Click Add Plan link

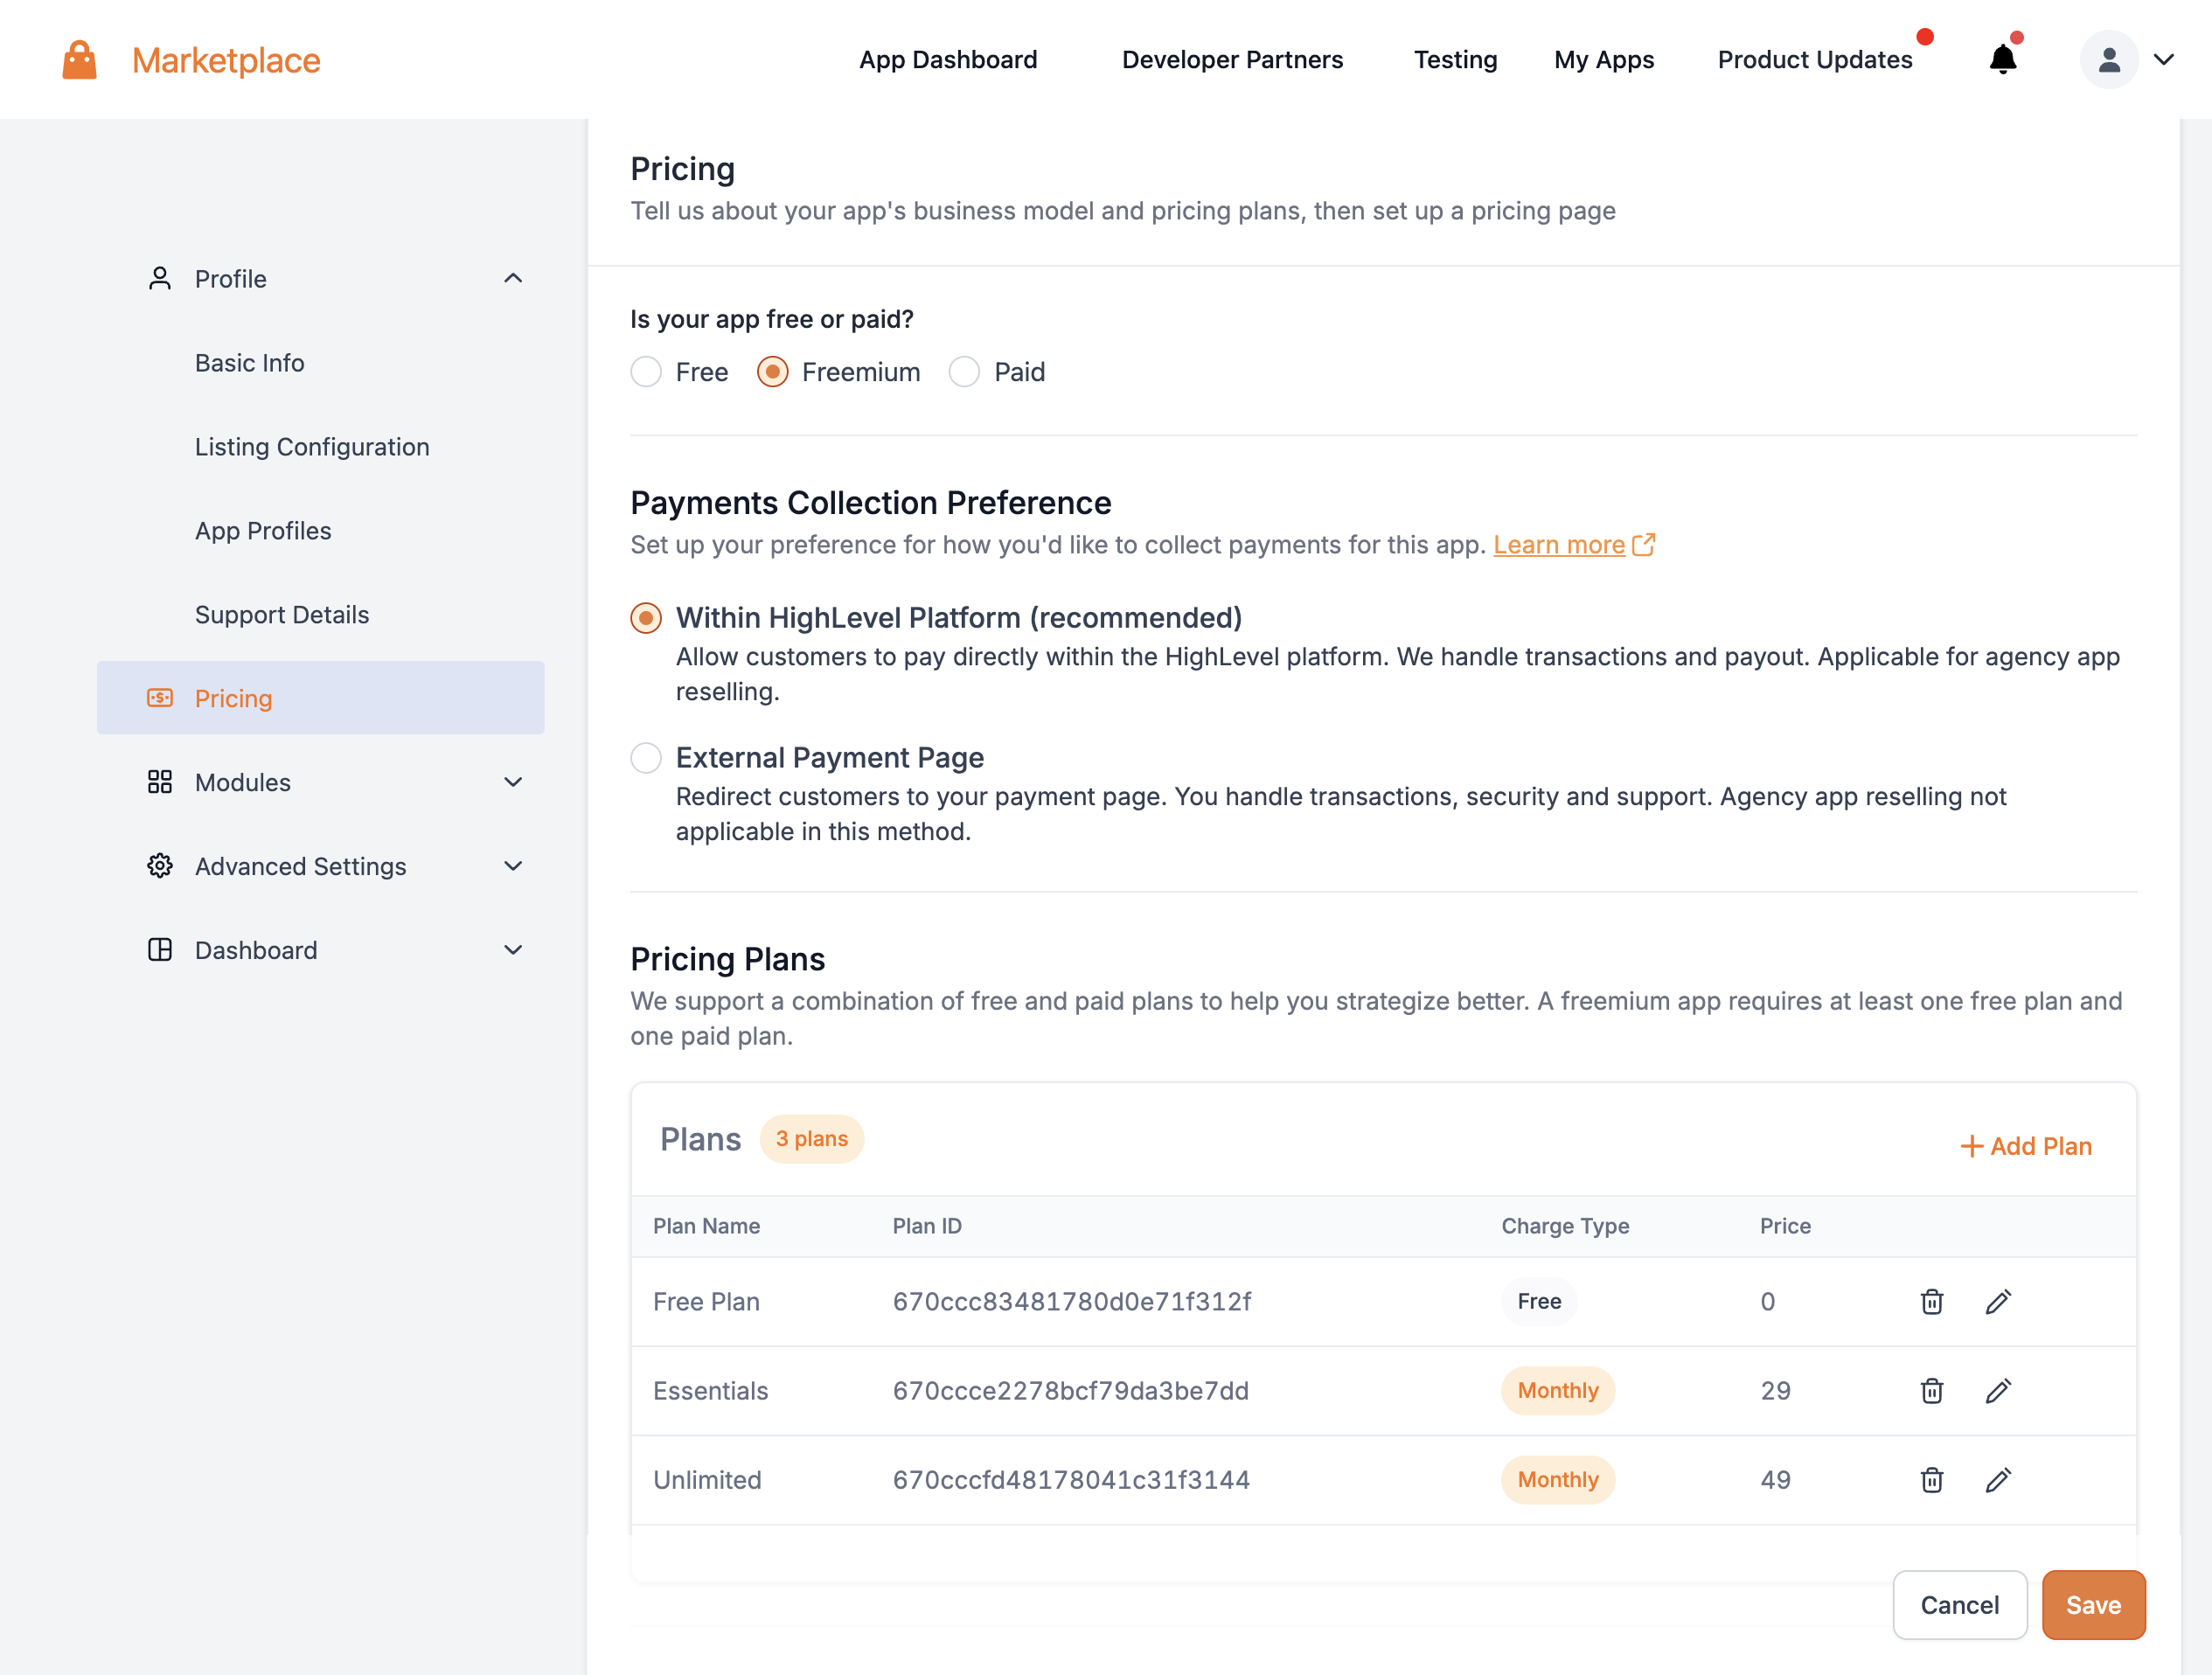[2026, 1146]
